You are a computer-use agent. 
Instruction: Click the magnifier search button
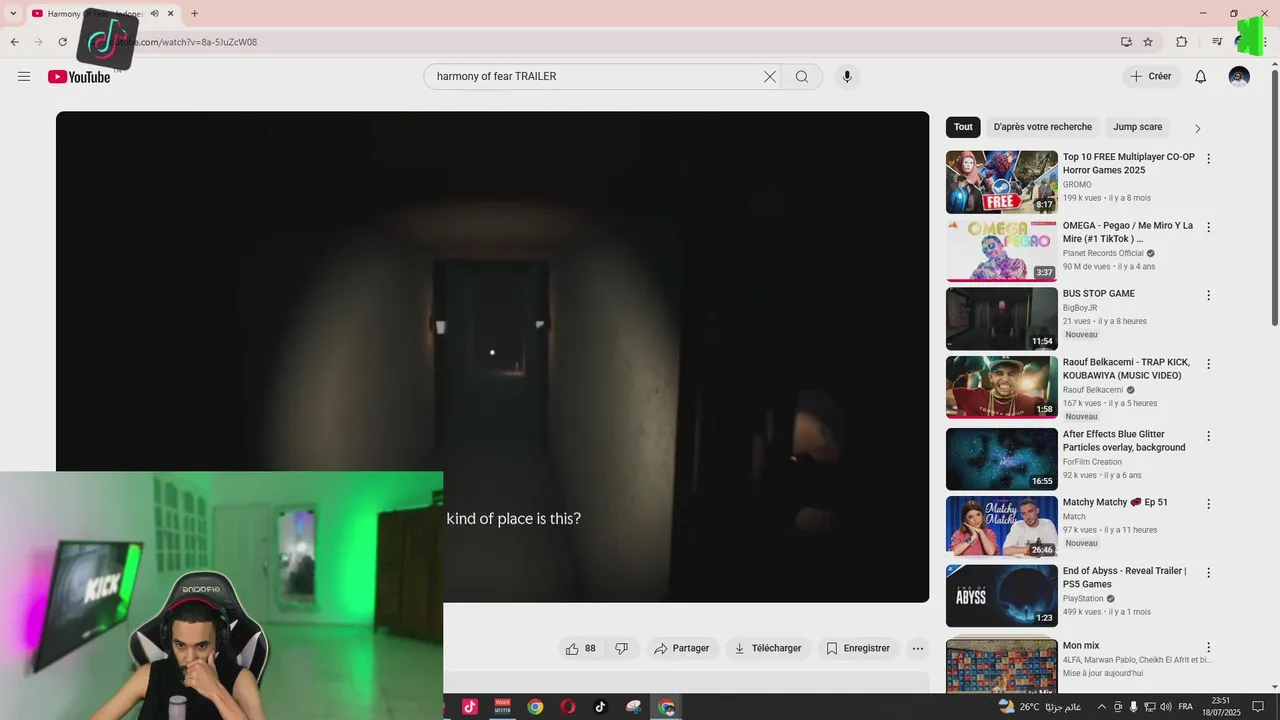(x=802, y=77)
